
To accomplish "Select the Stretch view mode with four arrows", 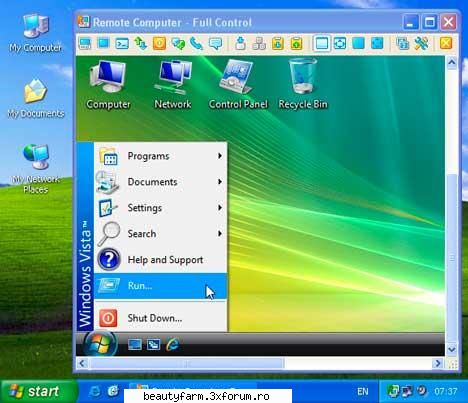I will [340, 44].
